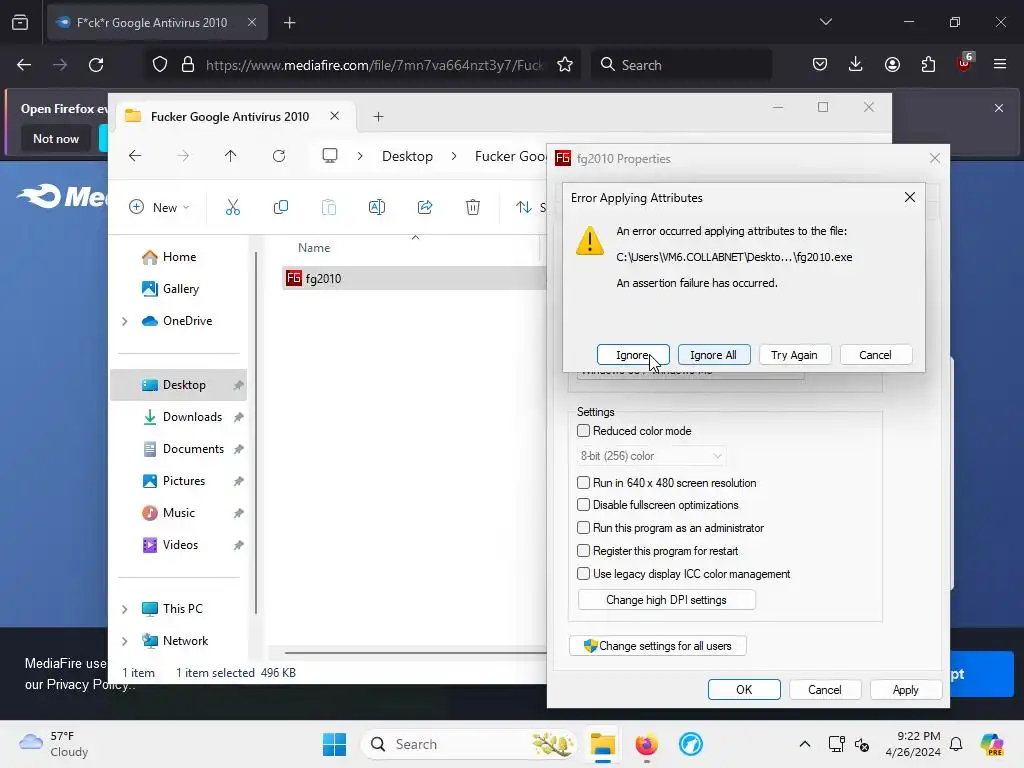Click Try Again button
This screenshot has height=768, width=1024.
(794, 355)
